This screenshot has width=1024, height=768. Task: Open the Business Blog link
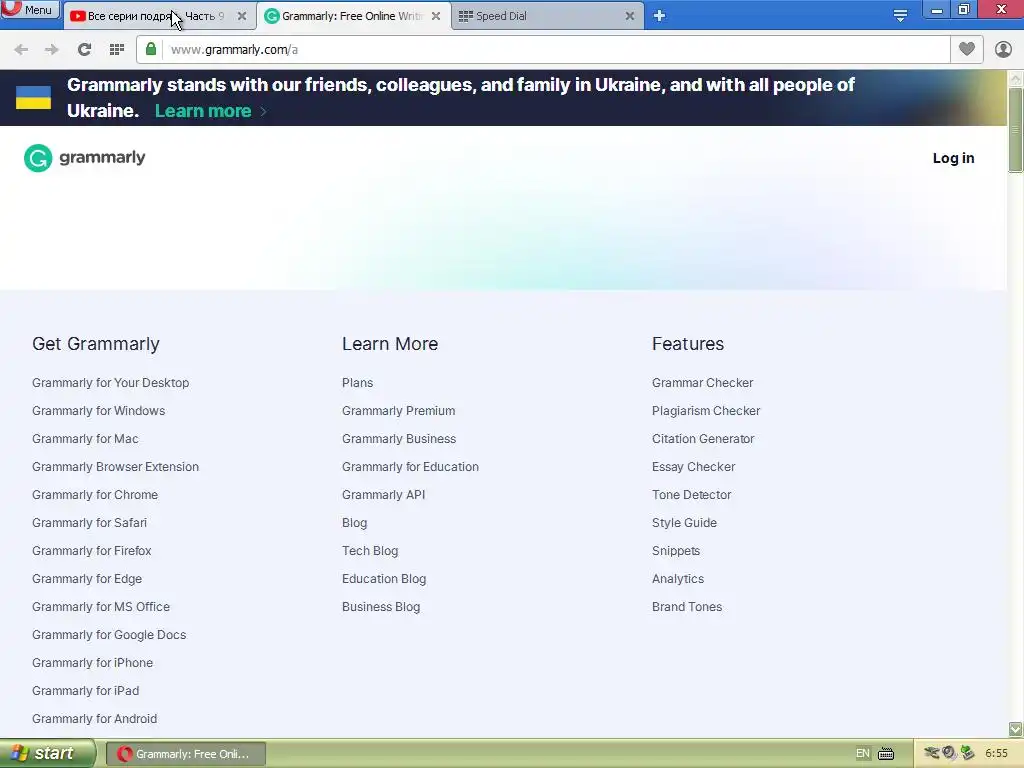(x=381, y=607)
